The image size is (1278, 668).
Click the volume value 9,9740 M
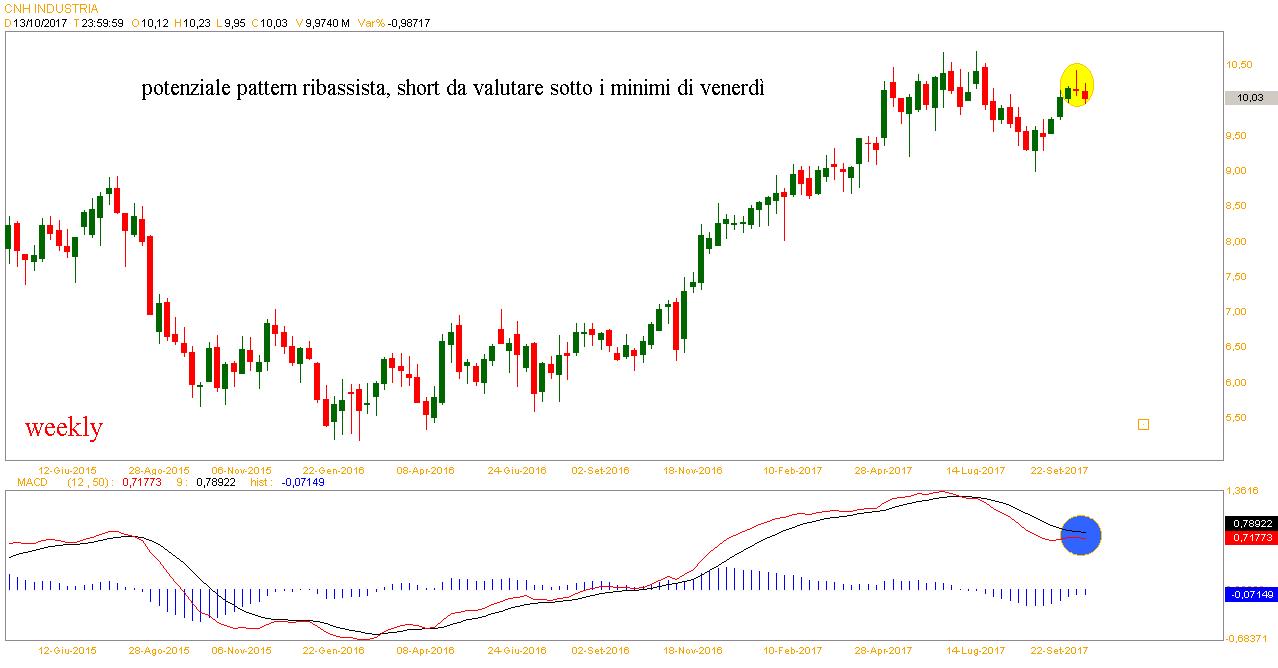pos(327,24)
